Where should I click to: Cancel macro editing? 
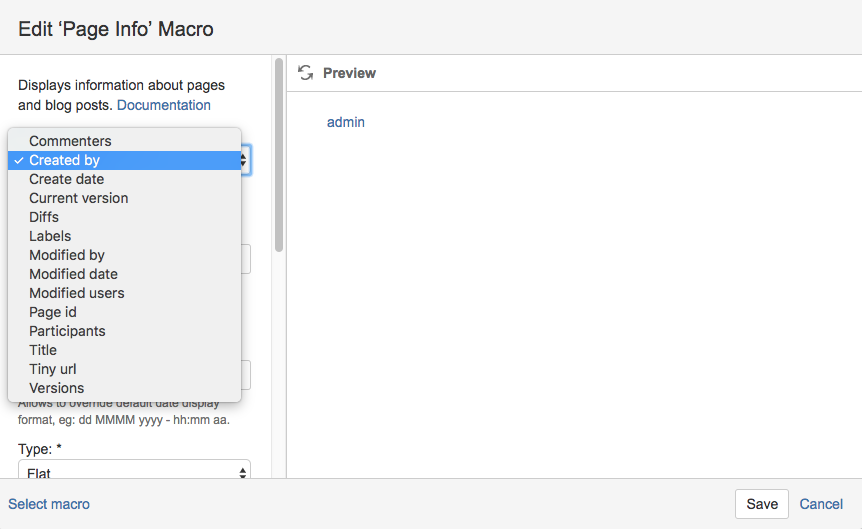821,504
